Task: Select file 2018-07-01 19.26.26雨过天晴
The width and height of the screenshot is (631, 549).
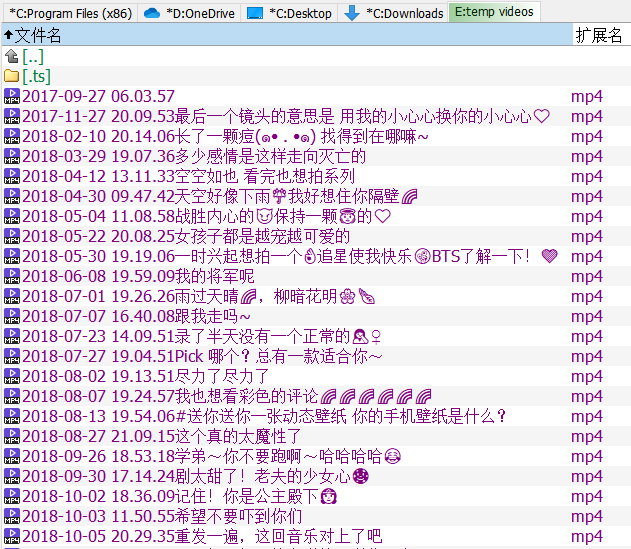Action: point(199,297)
